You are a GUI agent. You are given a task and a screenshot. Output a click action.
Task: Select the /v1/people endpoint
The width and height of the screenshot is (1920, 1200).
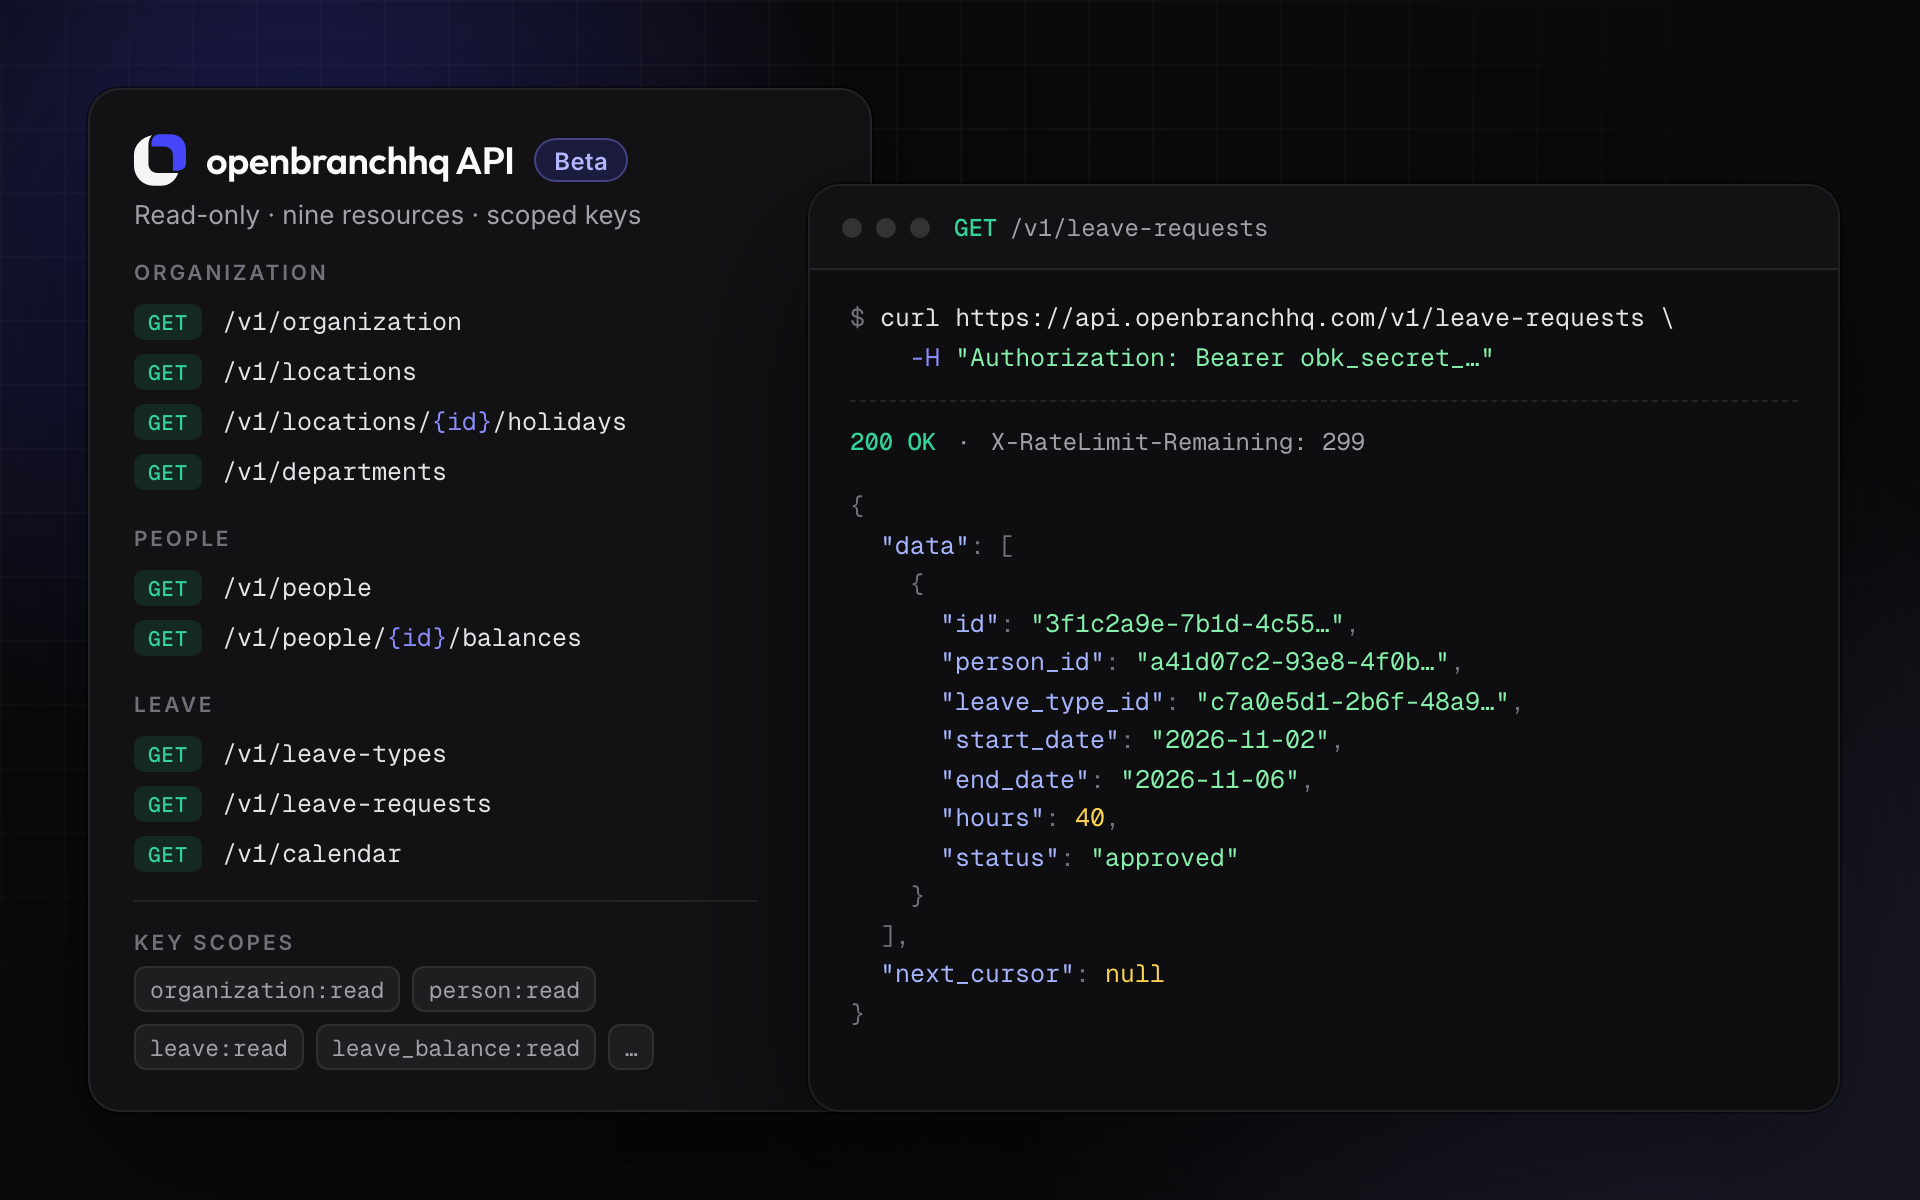253,588
